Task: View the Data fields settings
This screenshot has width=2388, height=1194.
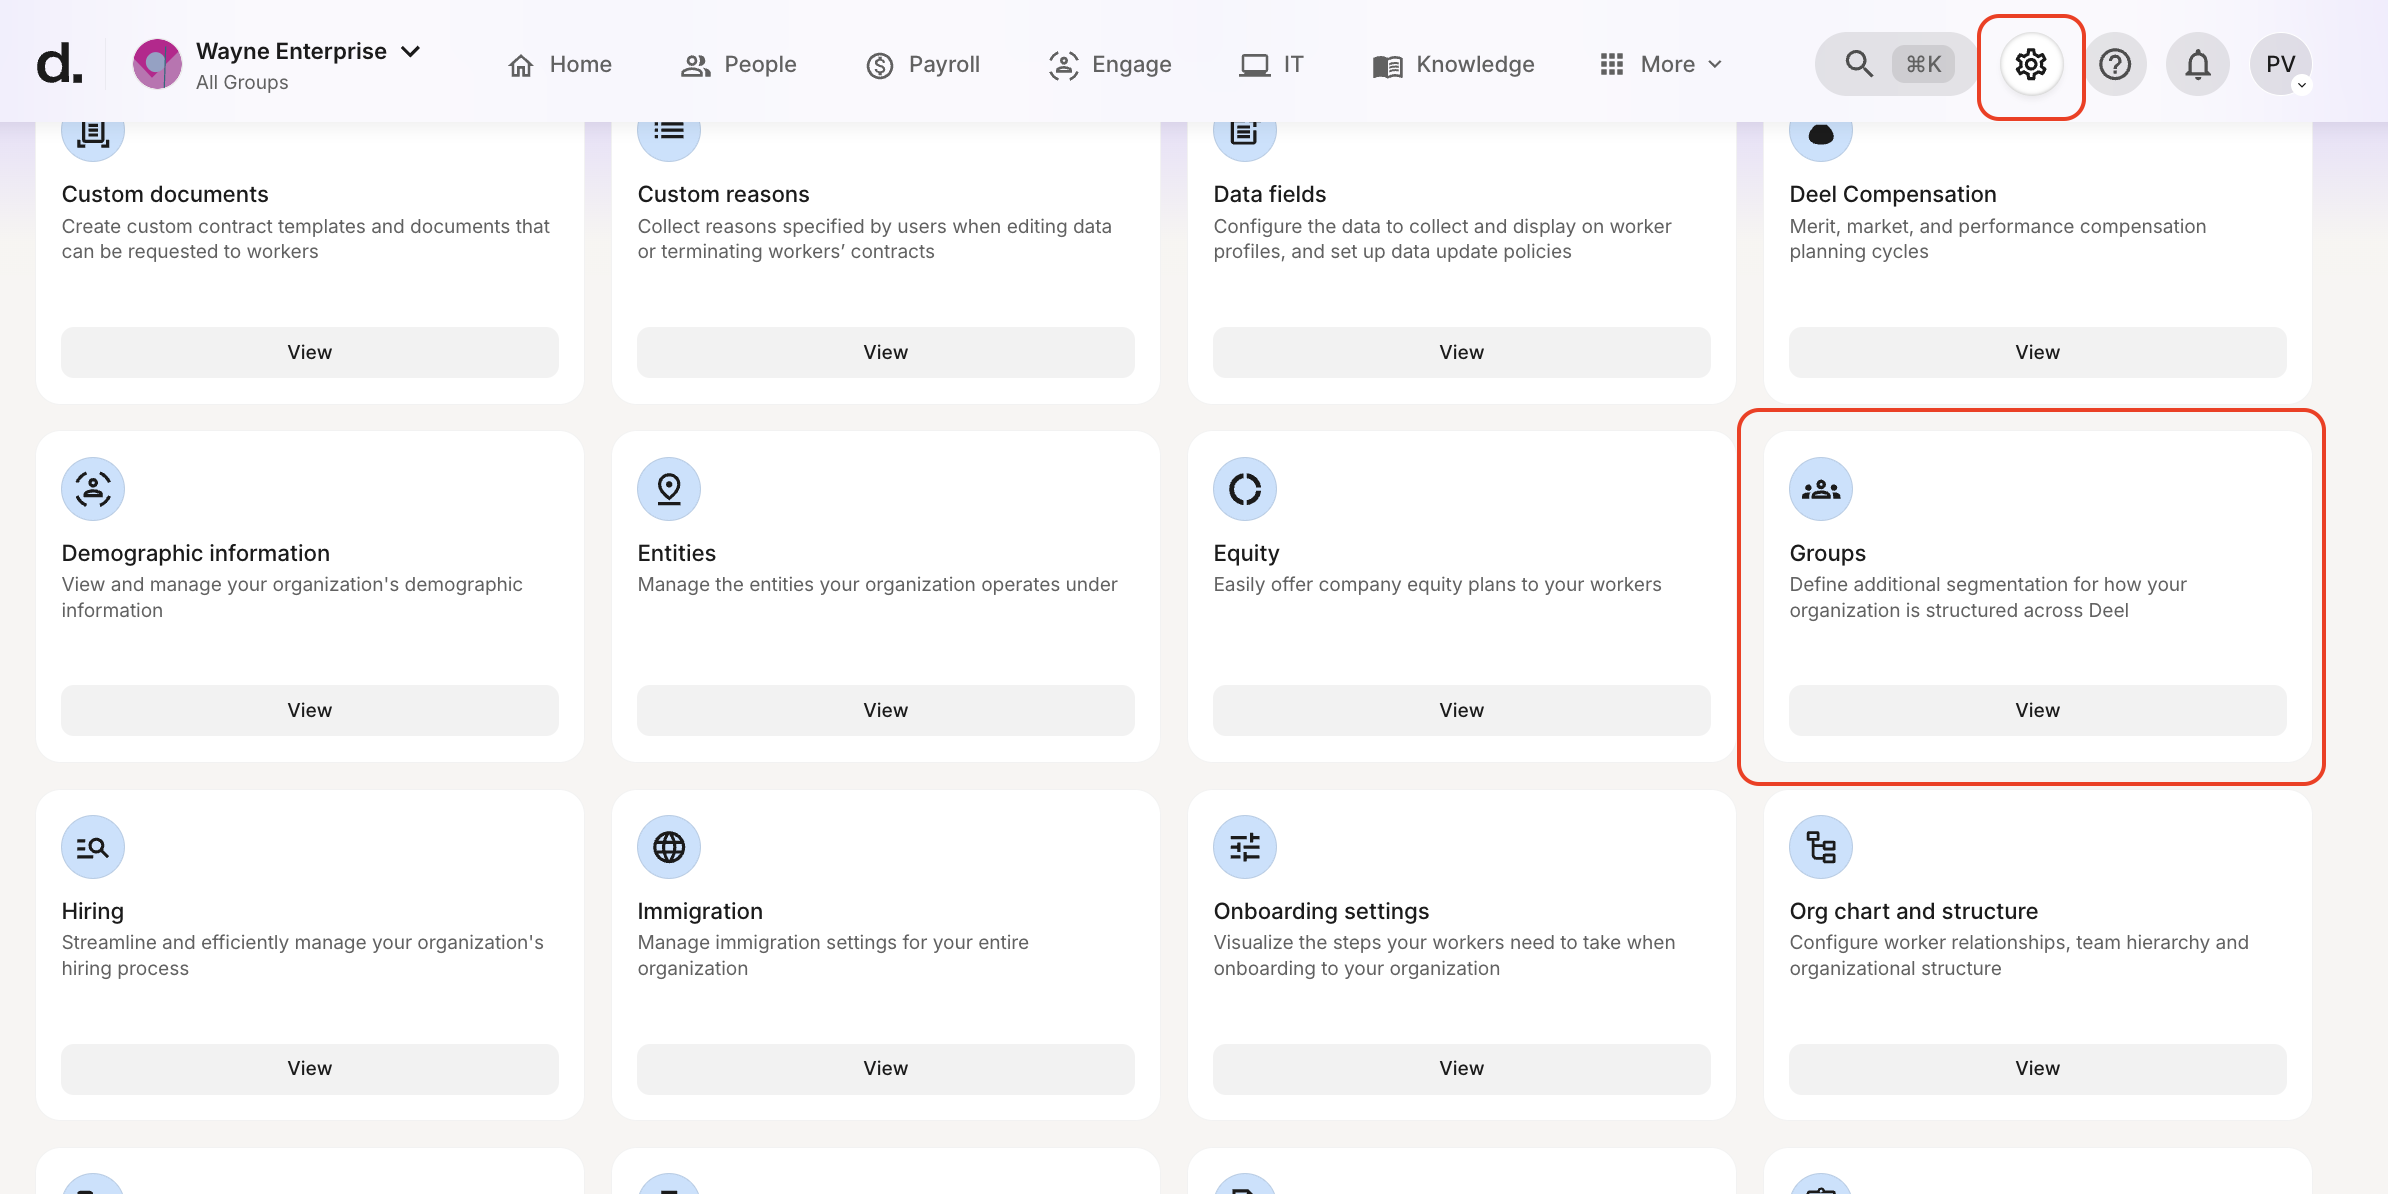Action: (x=1462, y=352)
